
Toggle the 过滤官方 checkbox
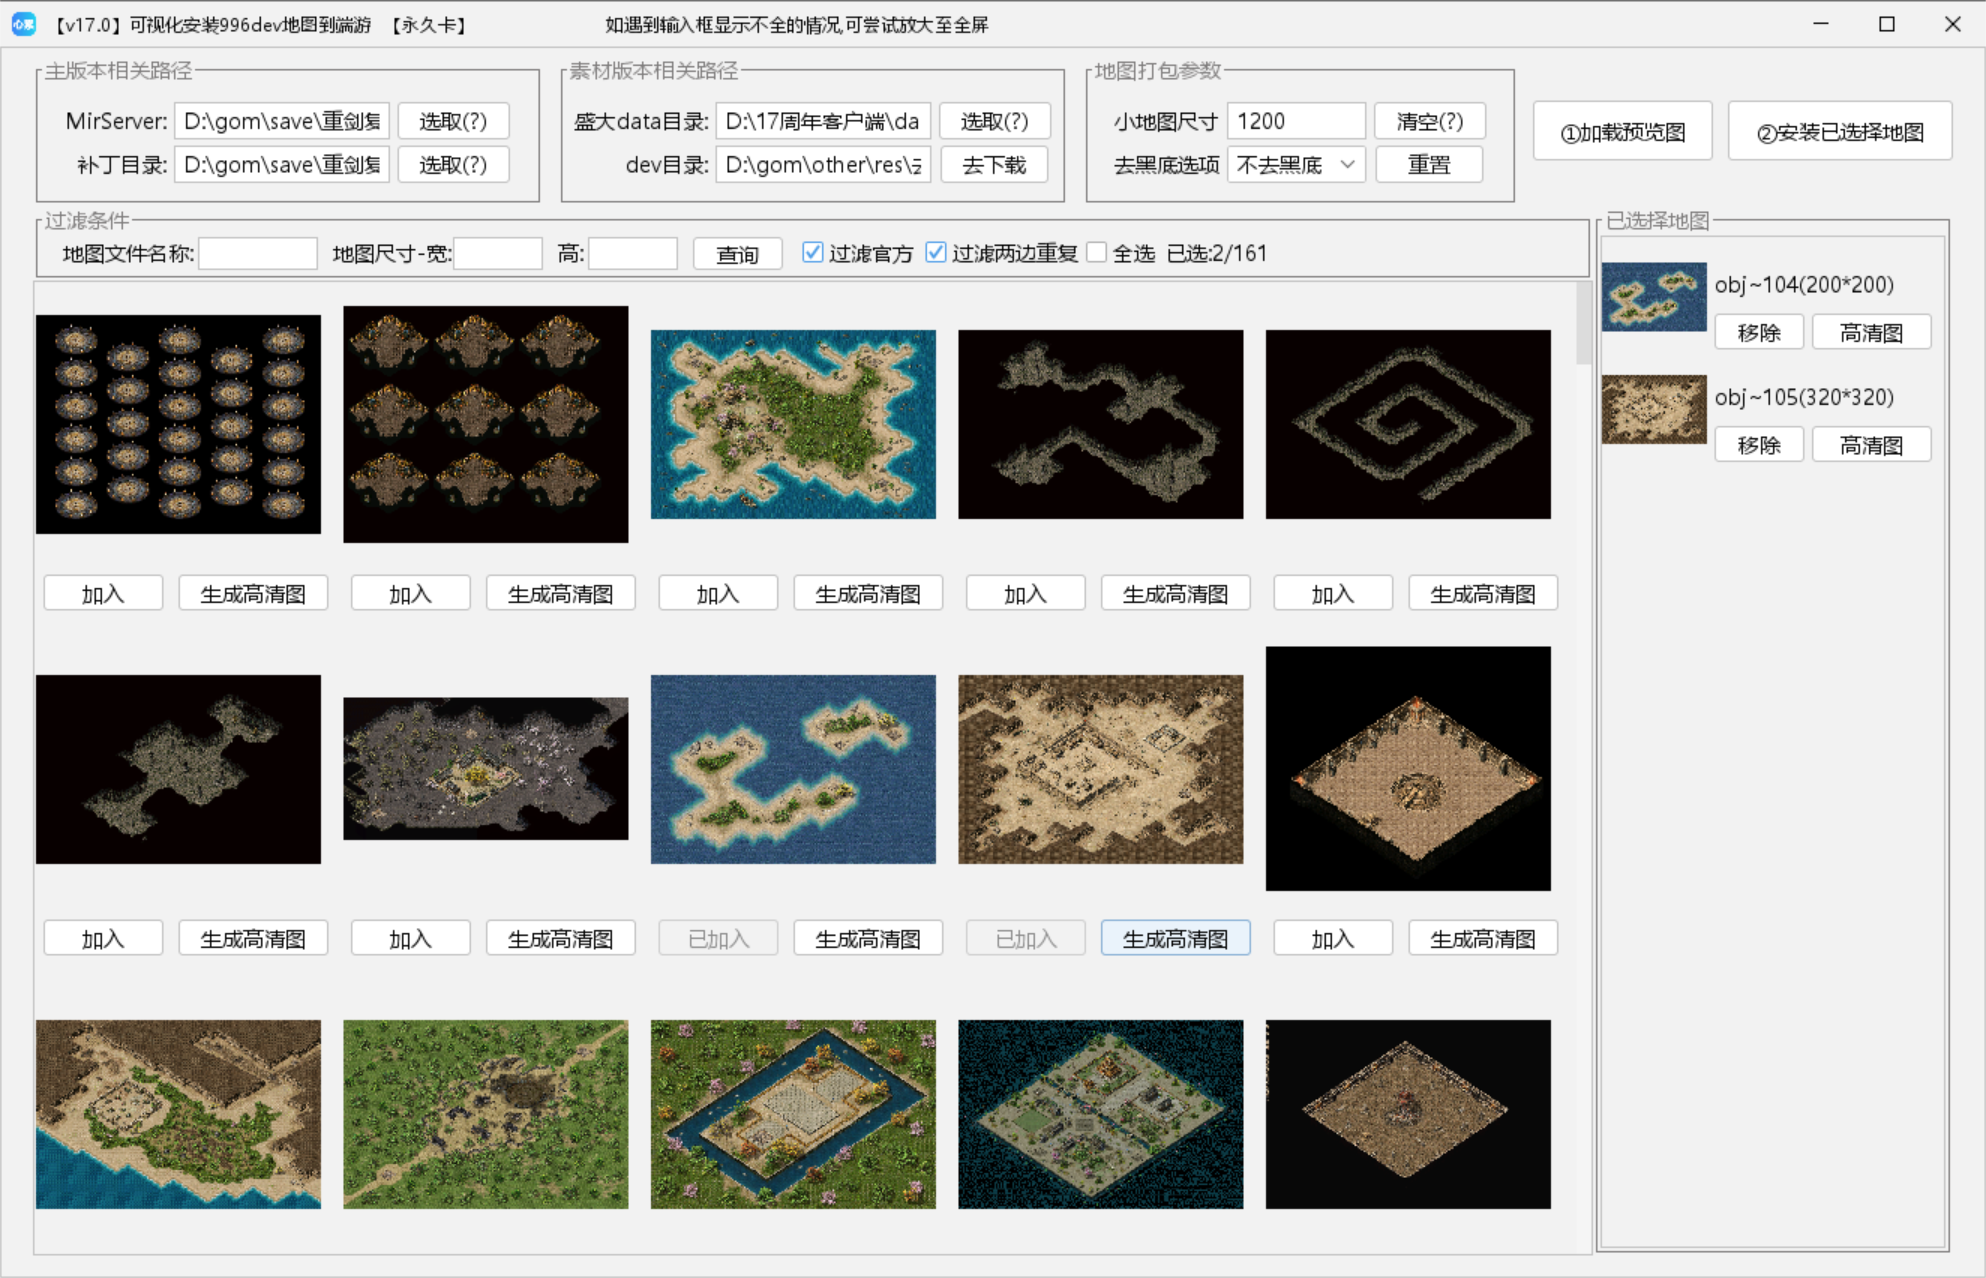pyautogui.click(x=813, y=253)
